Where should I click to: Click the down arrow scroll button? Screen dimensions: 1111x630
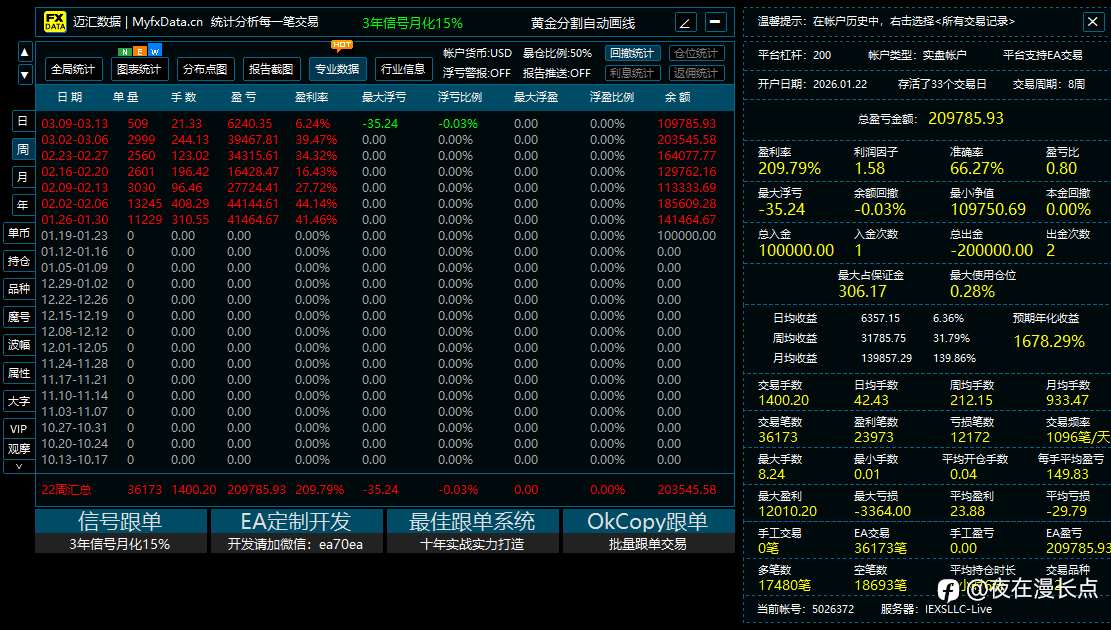[25, 74]
